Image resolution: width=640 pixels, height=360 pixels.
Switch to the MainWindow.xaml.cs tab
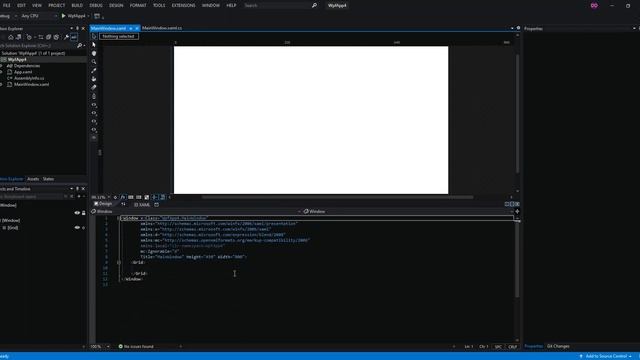162,28
